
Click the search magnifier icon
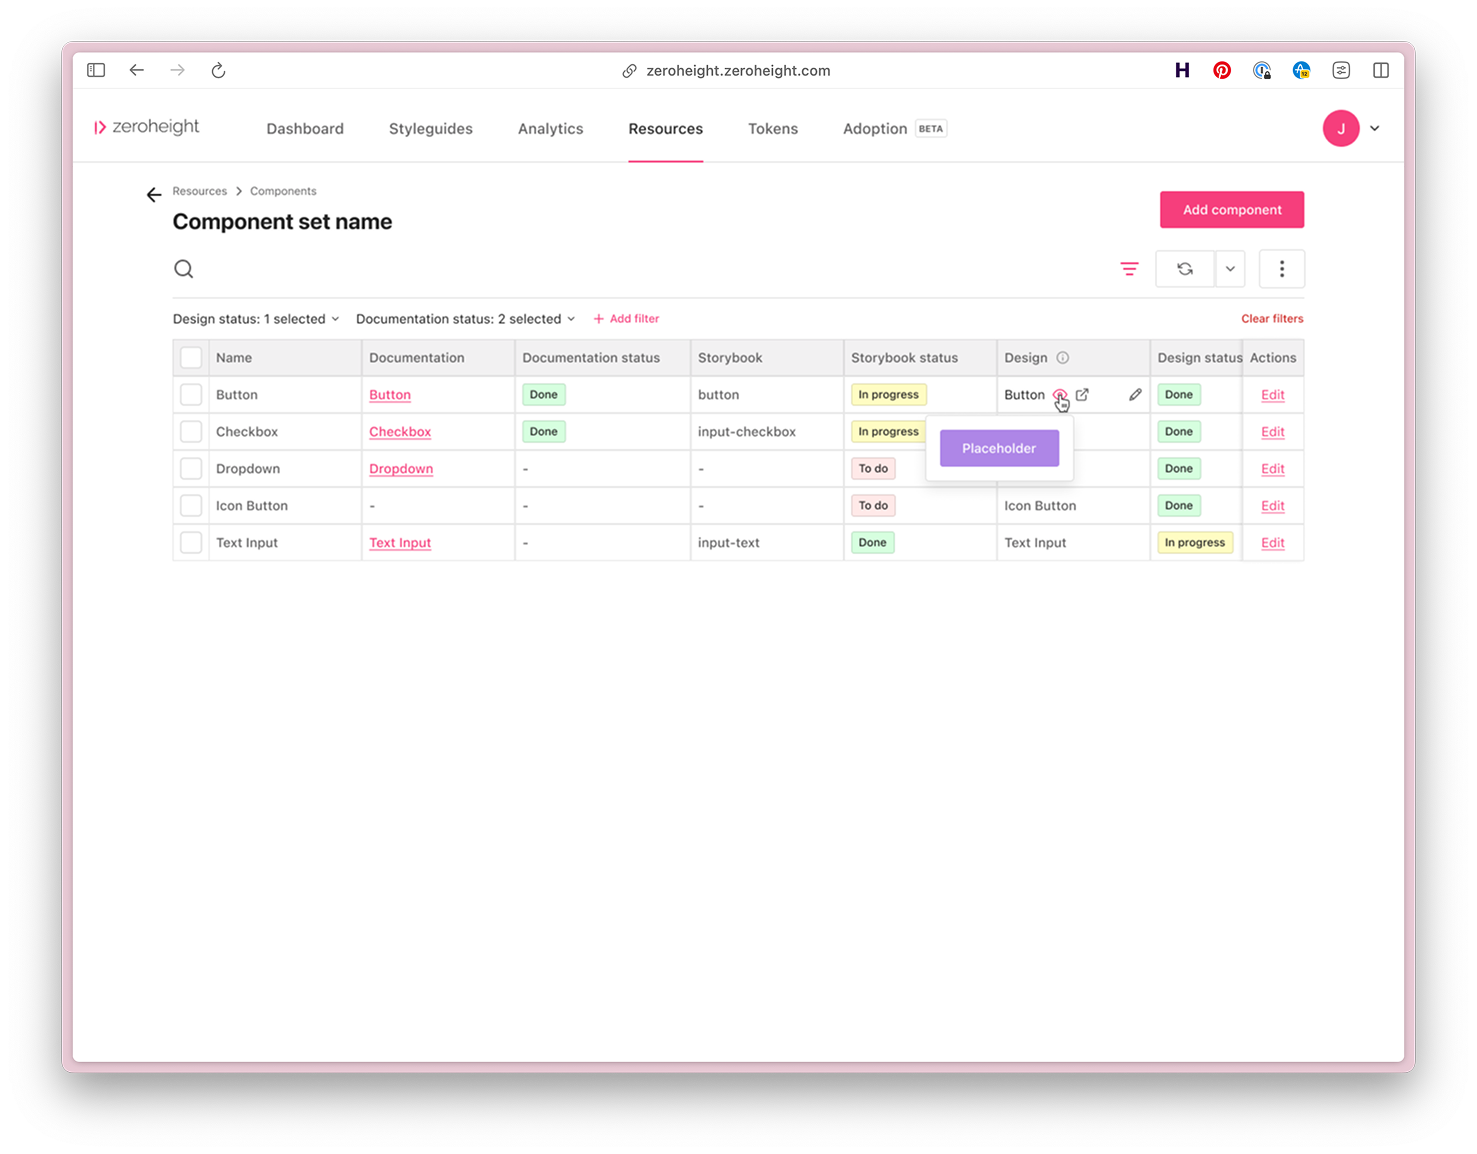(183, 268)
